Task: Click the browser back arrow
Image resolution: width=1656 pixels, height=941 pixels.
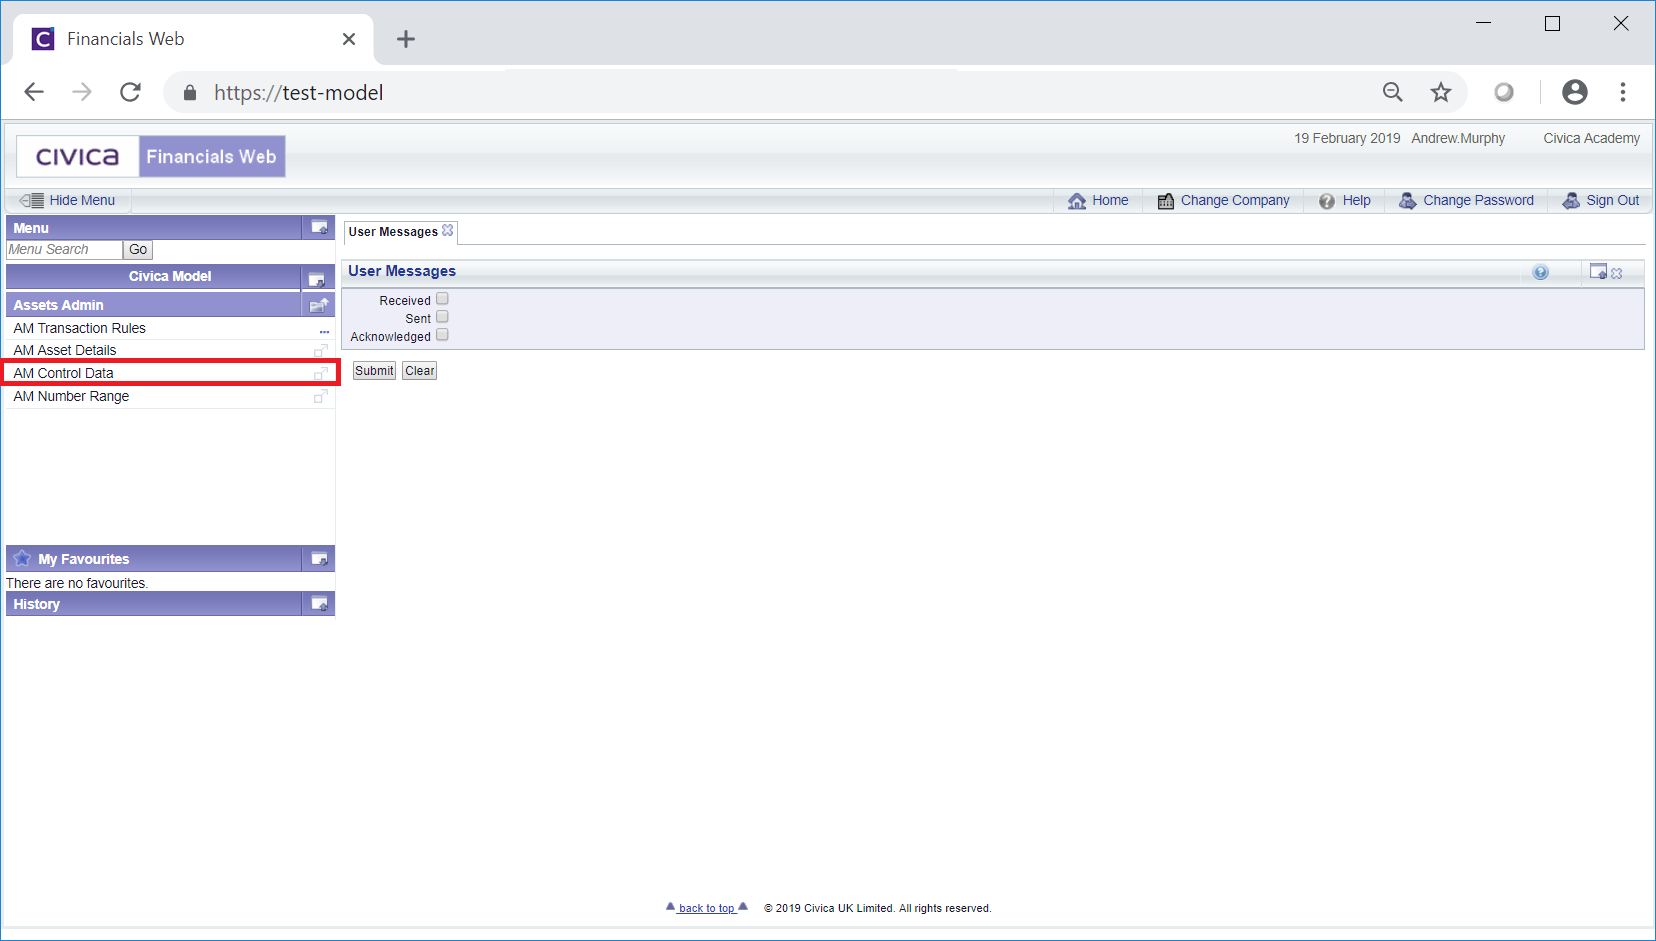Action: pyautogui.click(x=34, y=92)
